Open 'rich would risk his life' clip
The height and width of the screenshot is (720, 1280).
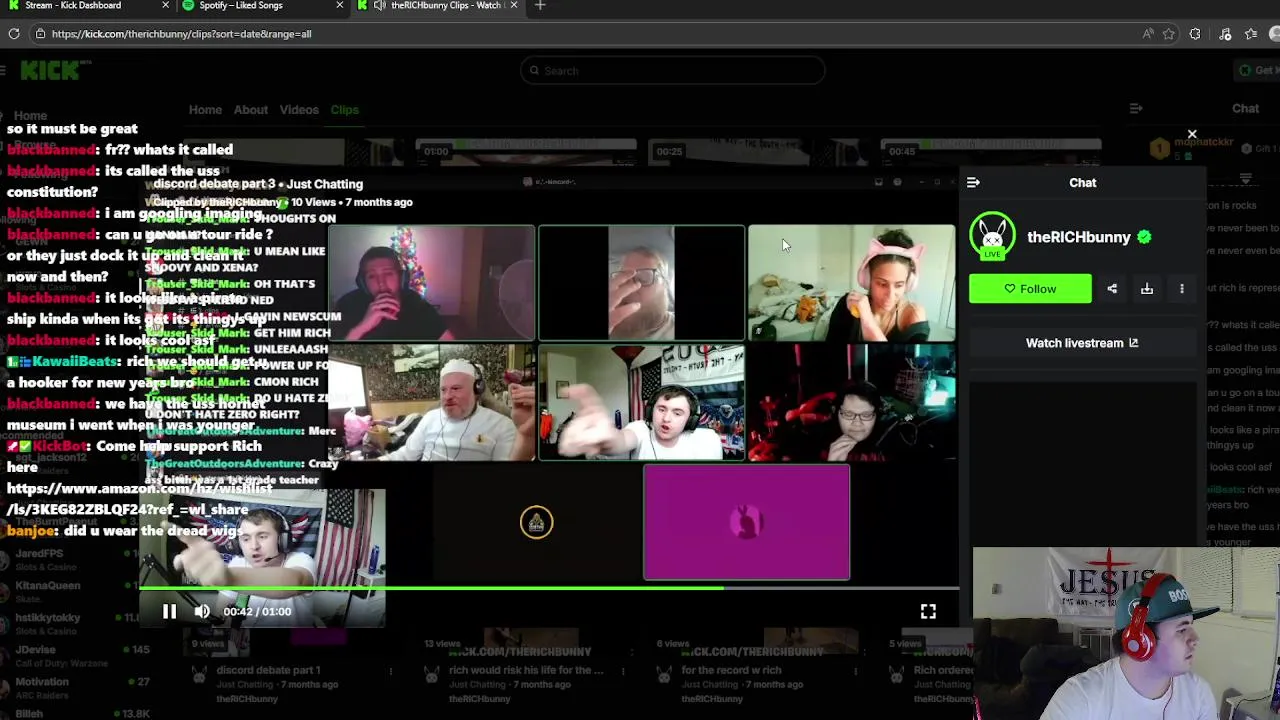tap(526, 670)
